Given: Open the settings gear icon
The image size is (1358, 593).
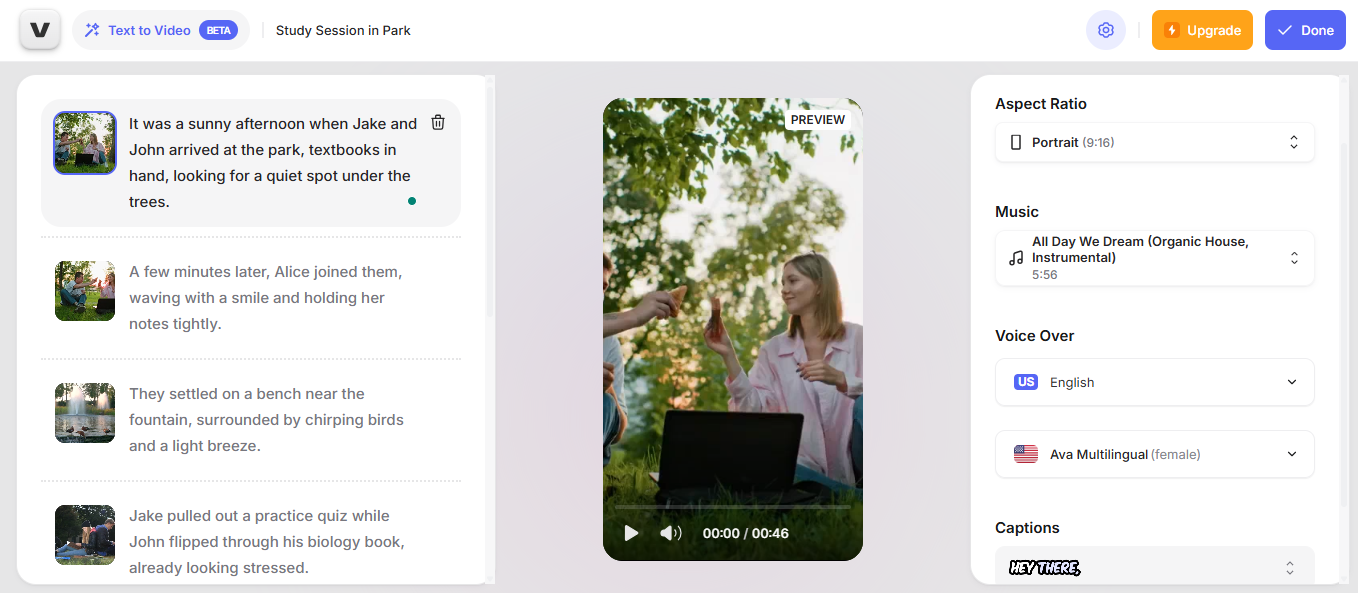Looking at the screenshot, I should (x=1106, y=30).
